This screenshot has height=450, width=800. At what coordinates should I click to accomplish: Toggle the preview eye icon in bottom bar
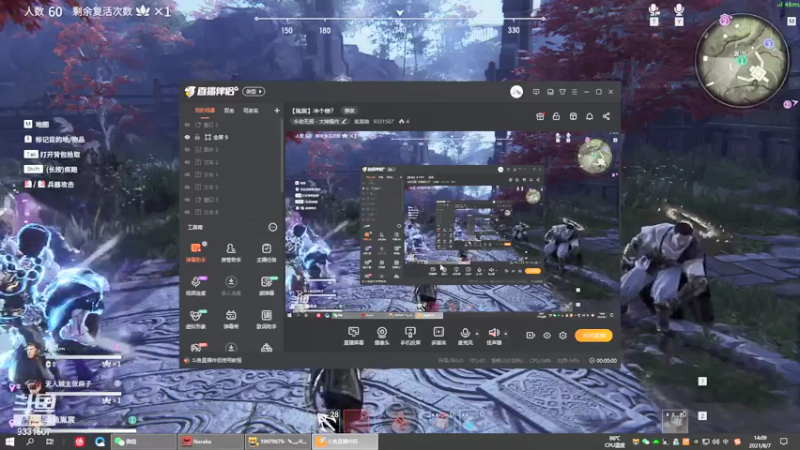[x=546, y=335]
